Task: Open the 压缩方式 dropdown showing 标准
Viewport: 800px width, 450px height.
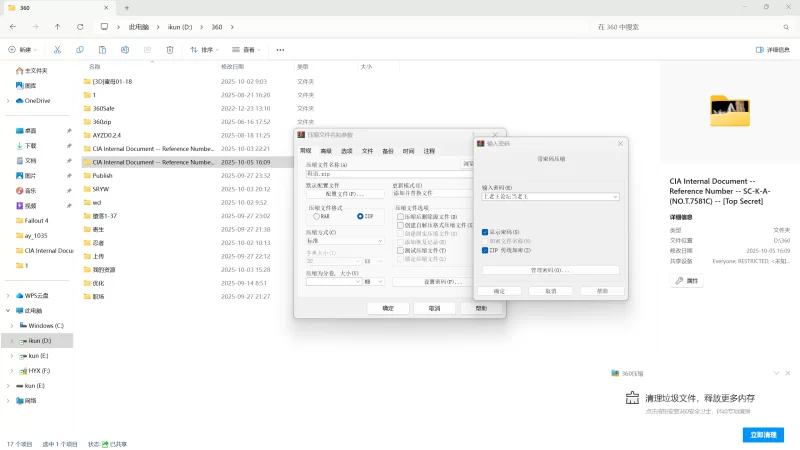Action: tap(345, 241)
